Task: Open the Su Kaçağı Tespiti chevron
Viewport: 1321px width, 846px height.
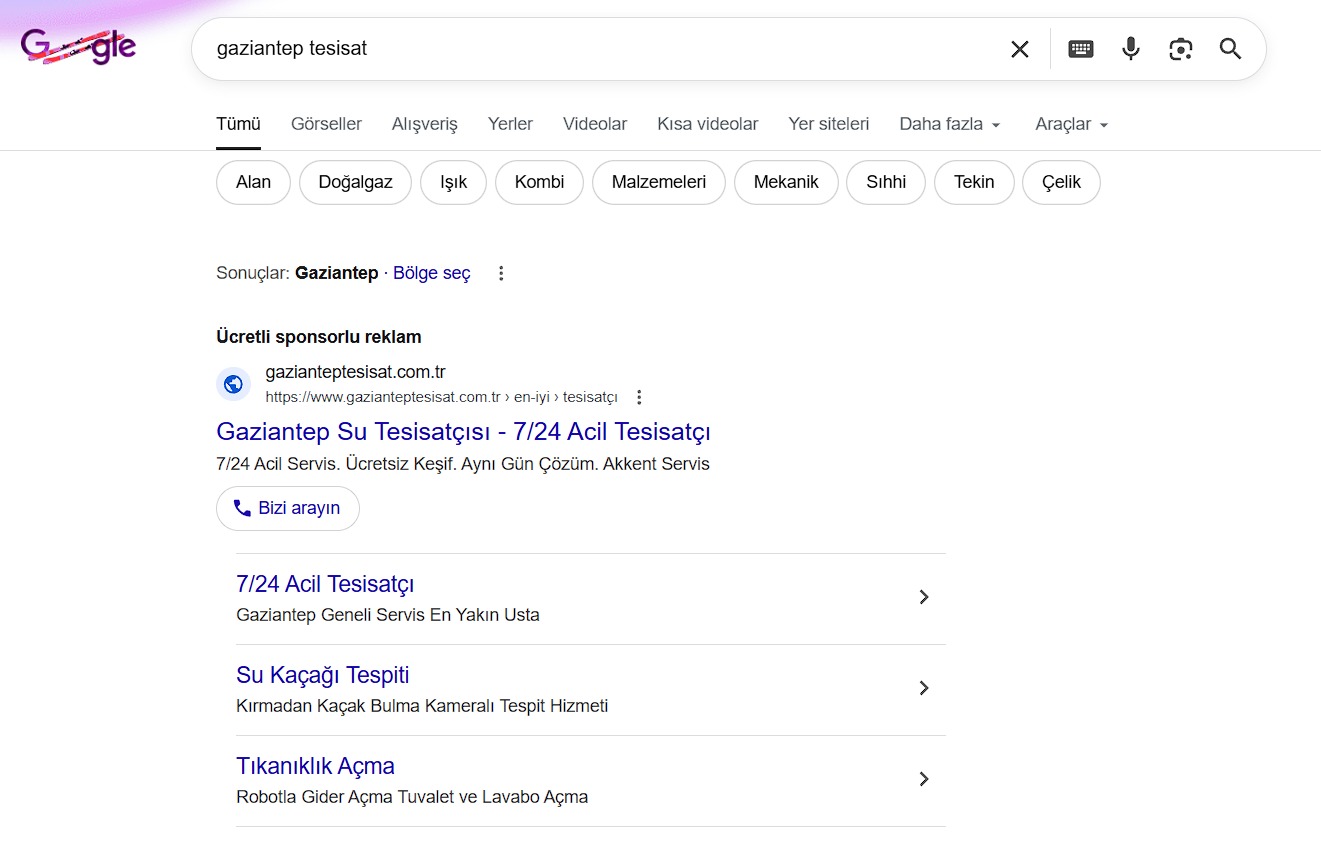Action: pos(924,688)
